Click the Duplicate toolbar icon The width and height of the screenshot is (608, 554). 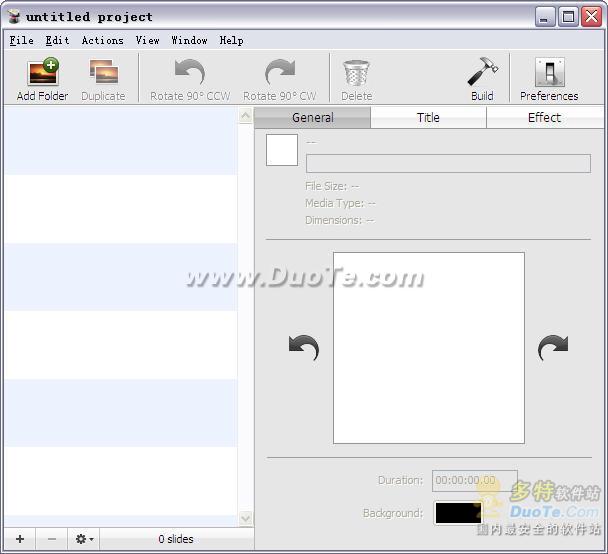tap(104, 71)
